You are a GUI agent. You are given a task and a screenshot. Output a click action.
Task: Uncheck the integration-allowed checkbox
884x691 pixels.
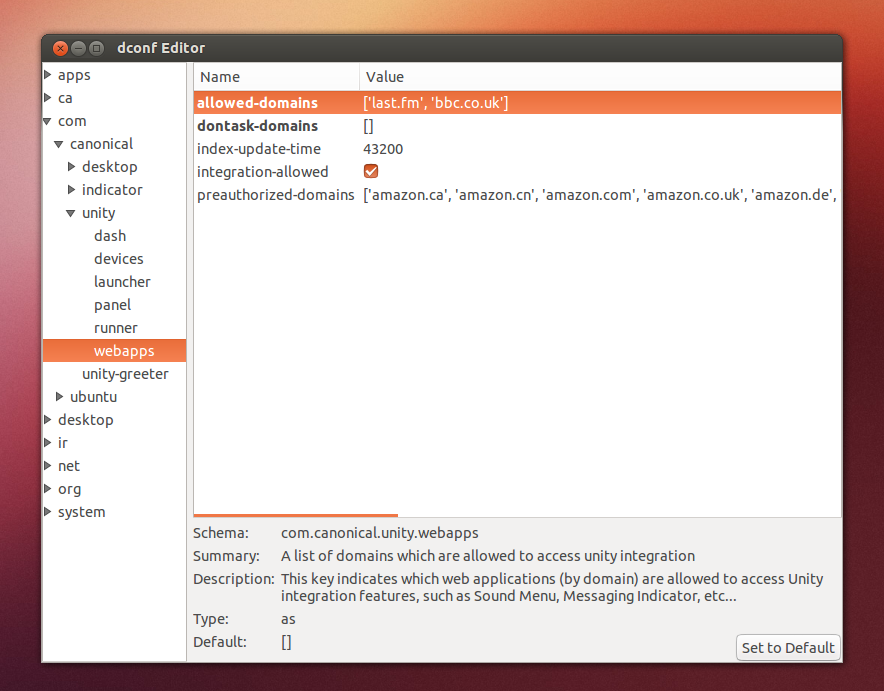click(x=371, y=171)
